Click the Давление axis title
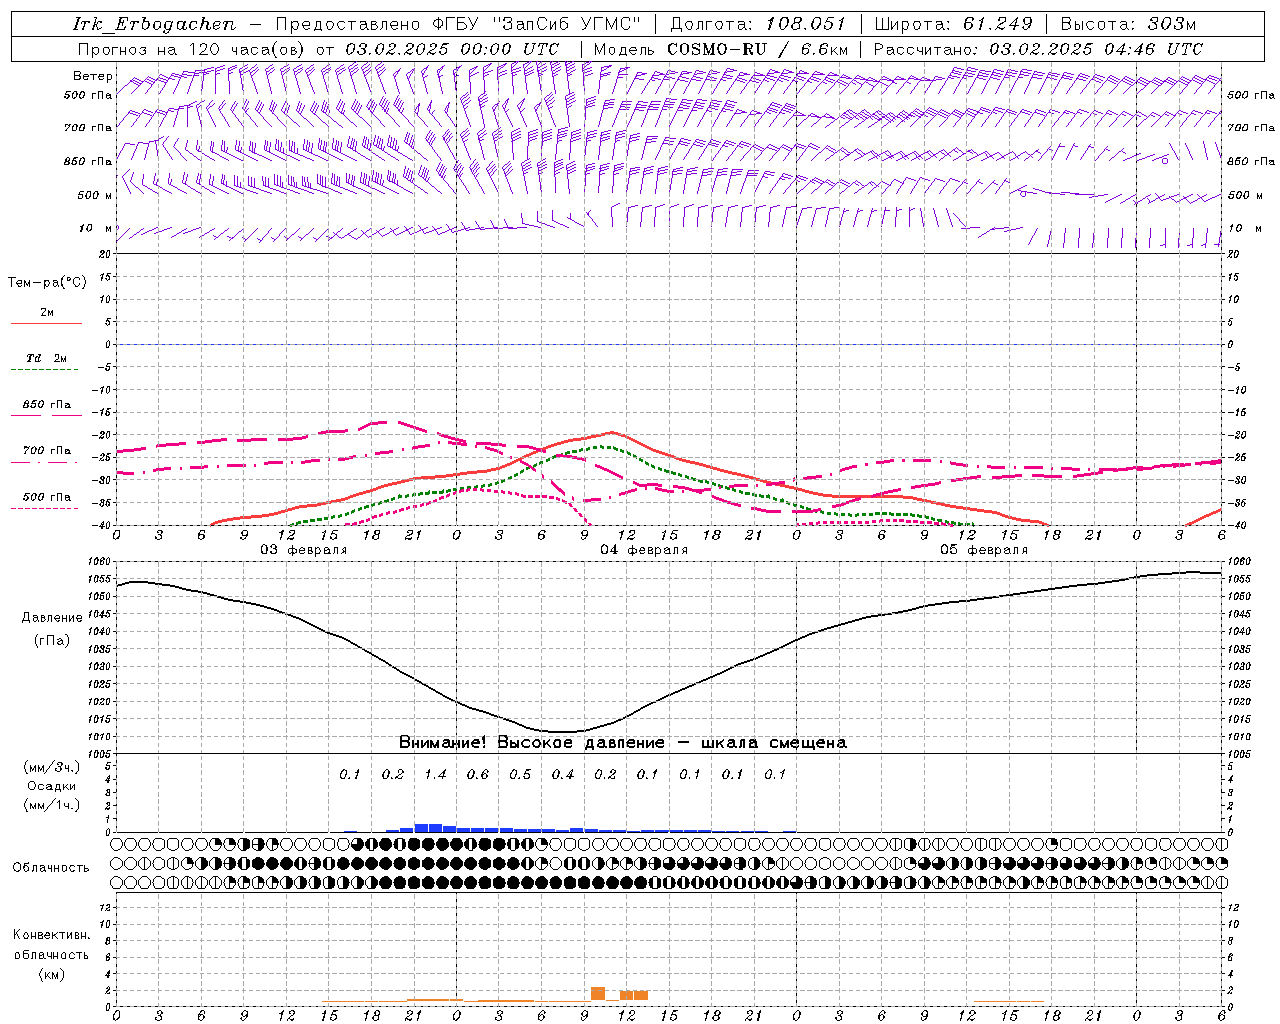 52,618
